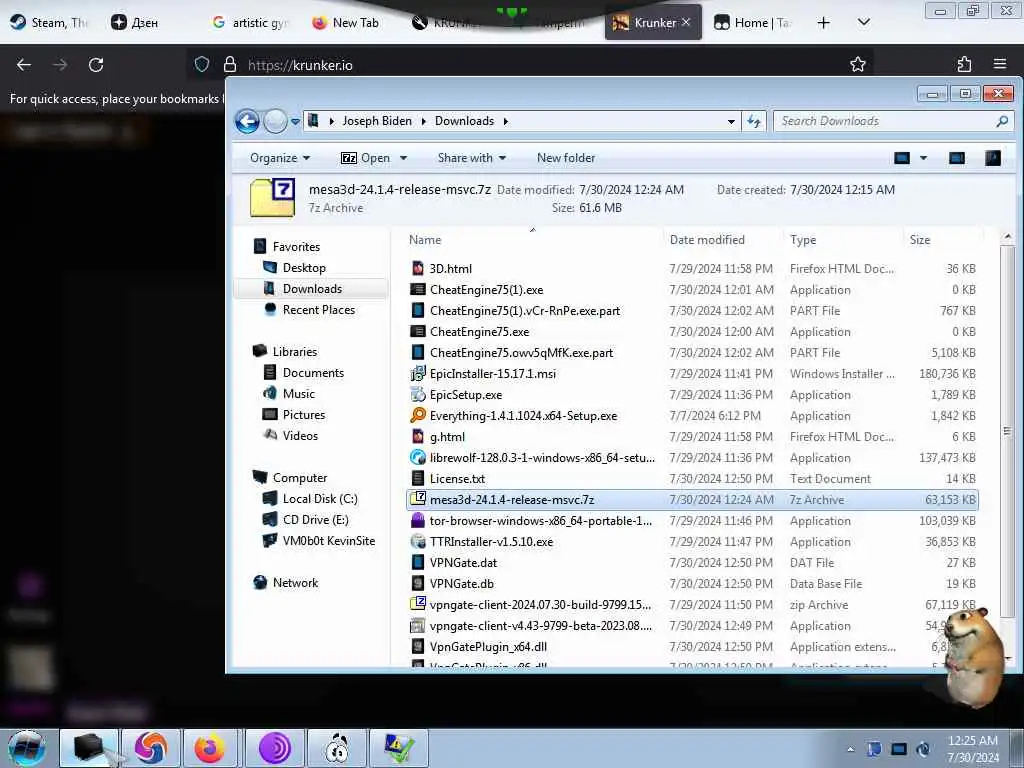1024x768 pixels.
Task: Reload the Krunker page in Firefox
Action: (96, 65)
